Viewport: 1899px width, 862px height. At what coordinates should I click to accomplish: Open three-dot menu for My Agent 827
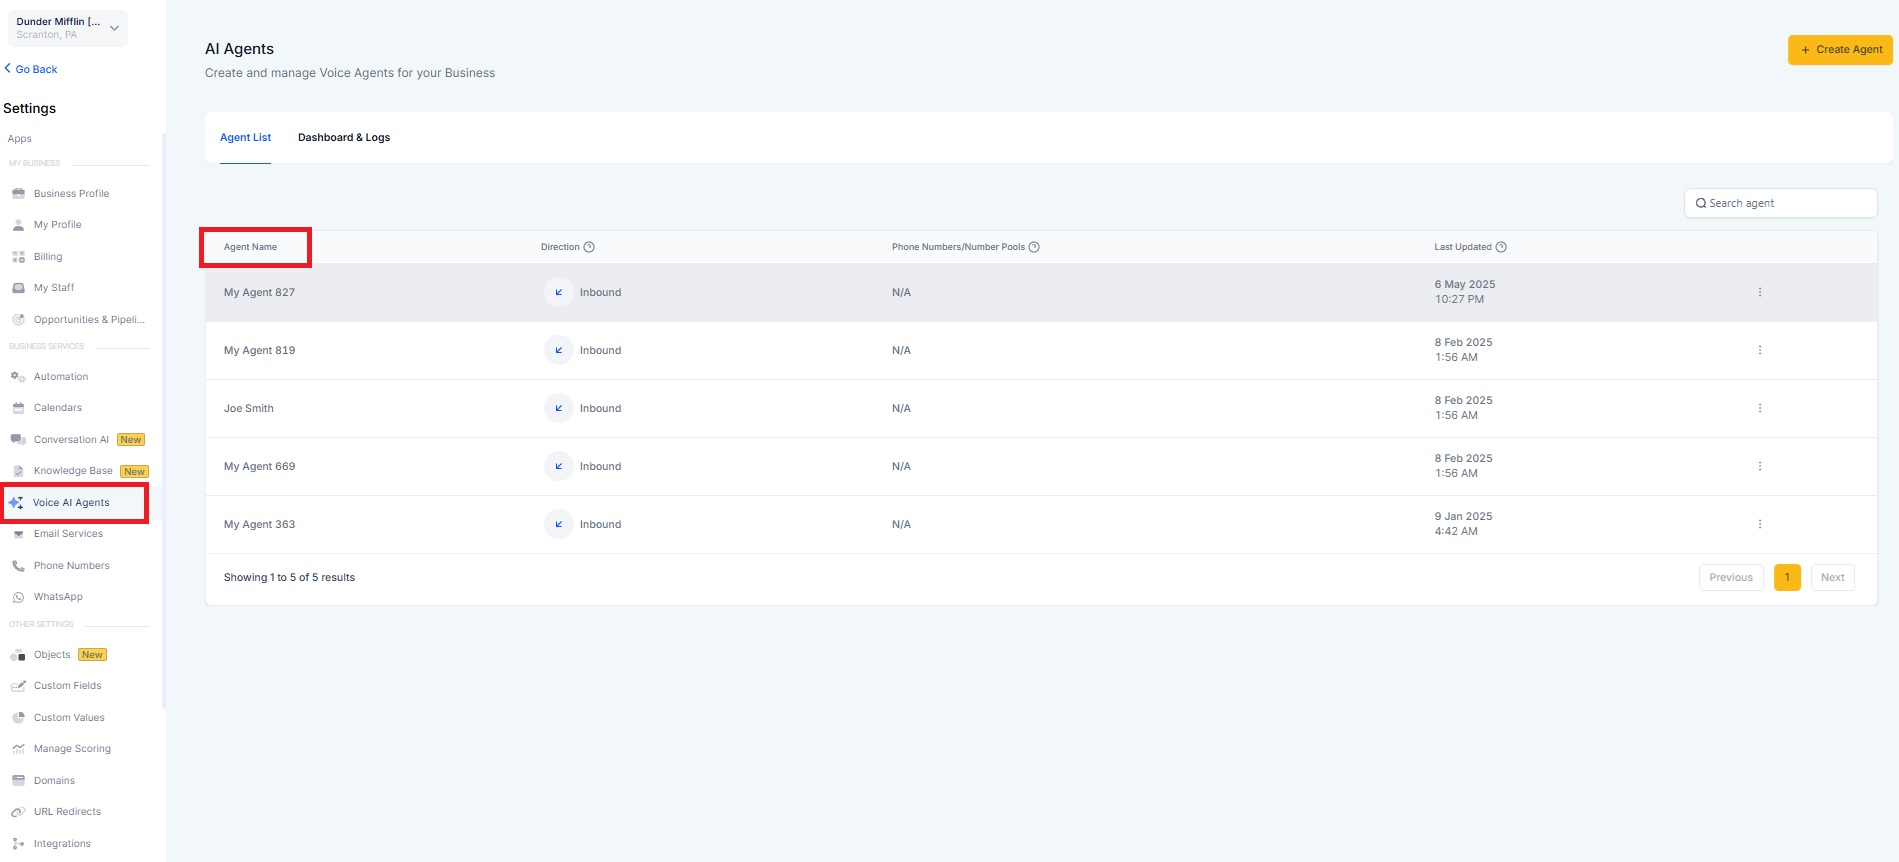pyautogui.click(x=1760, y=293)
